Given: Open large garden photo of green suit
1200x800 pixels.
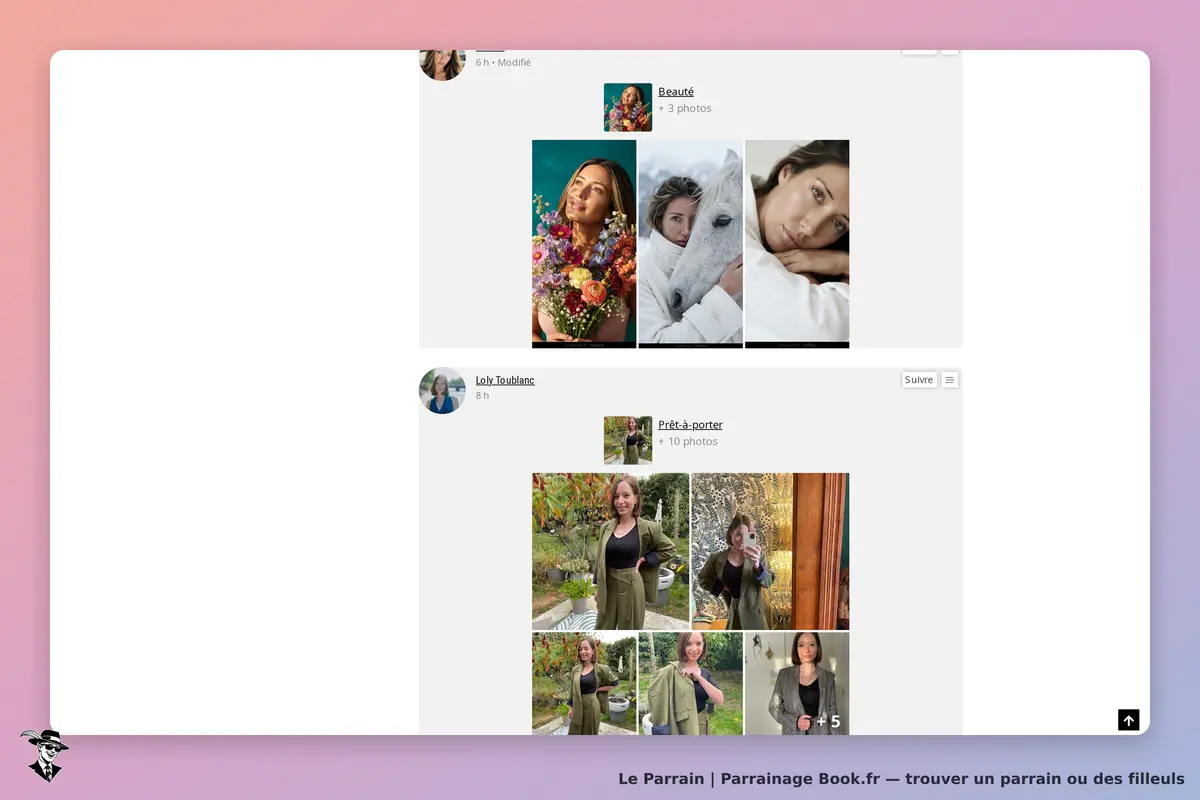Looking at the screenshot, I should [x=610, y=551].
